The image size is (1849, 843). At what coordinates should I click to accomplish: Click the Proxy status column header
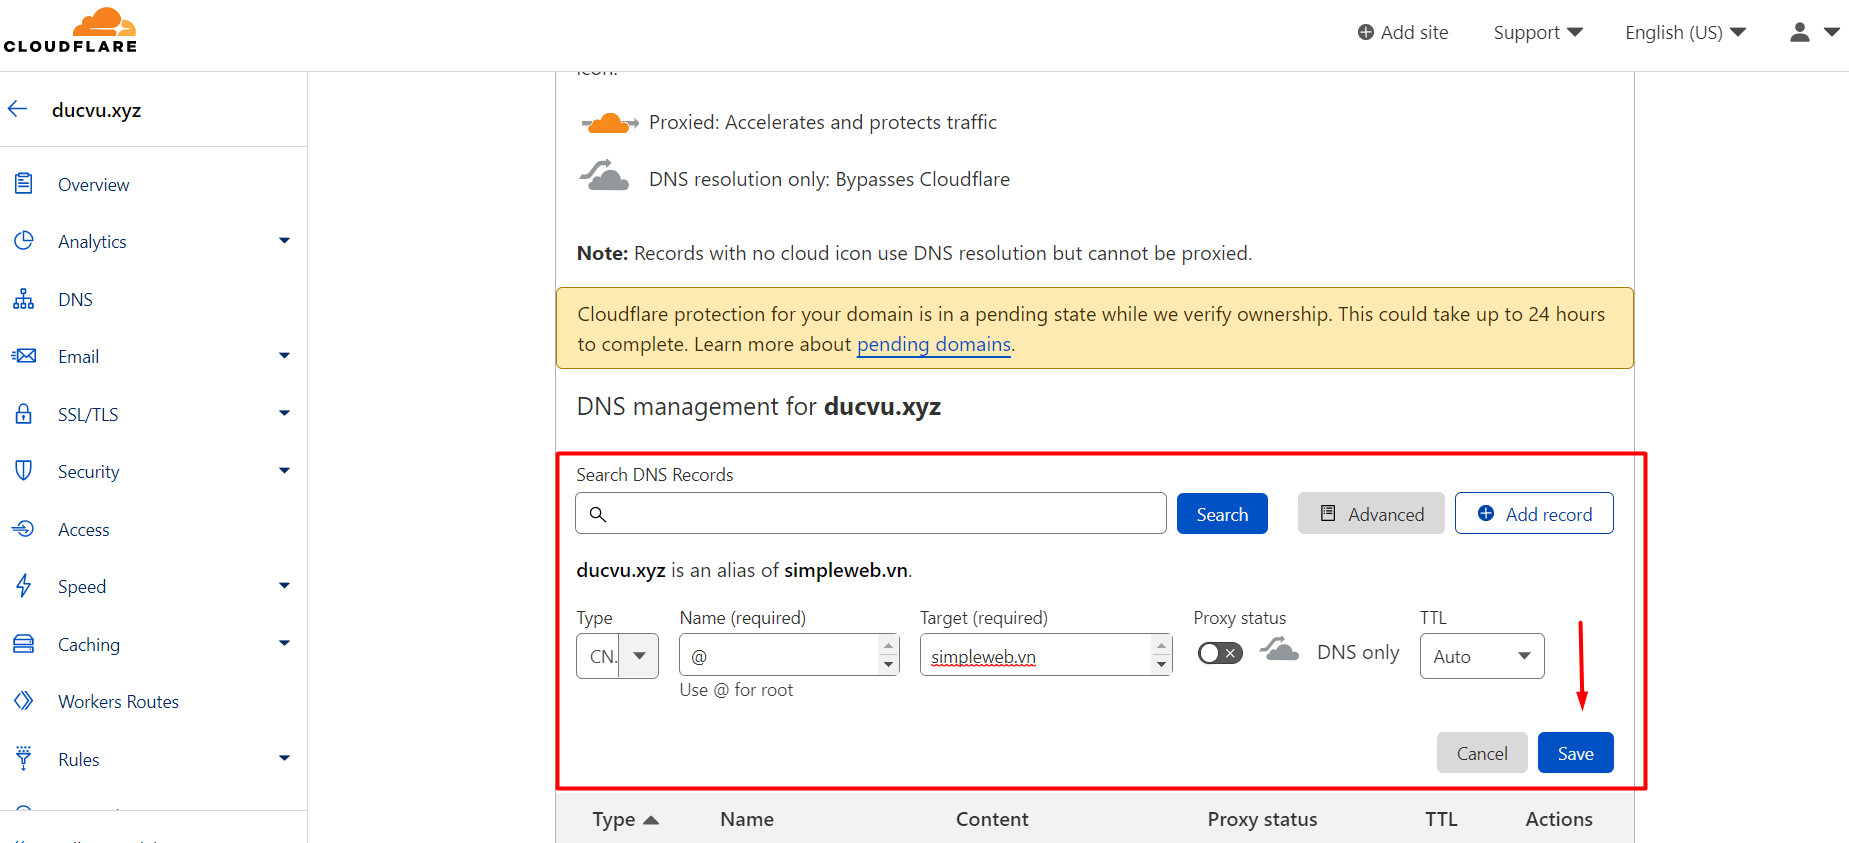pos(1262,819)
